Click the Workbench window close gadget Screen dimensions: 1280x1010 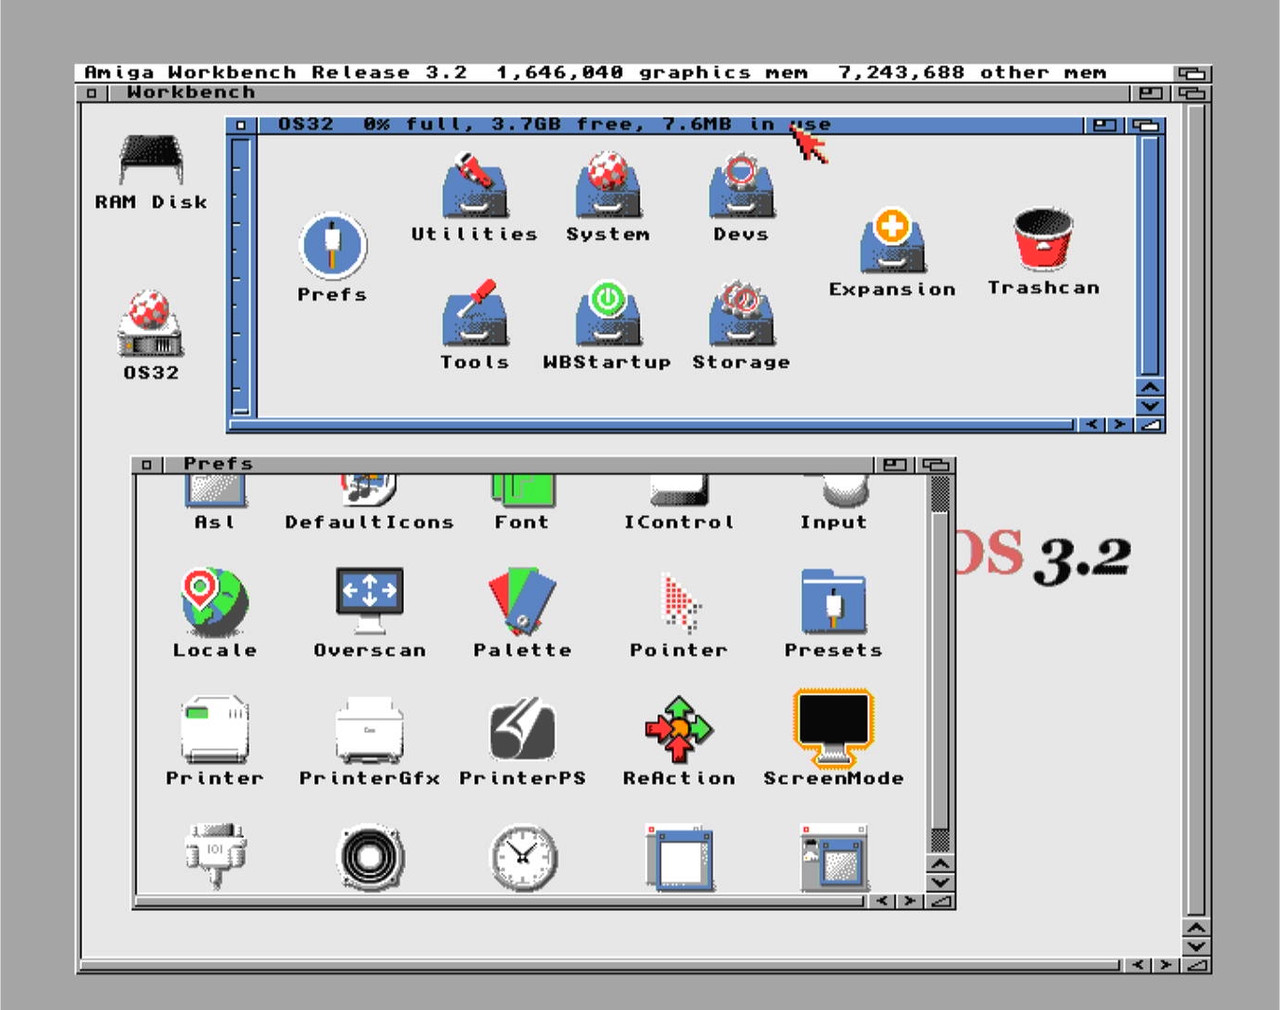tap(91, 93)
